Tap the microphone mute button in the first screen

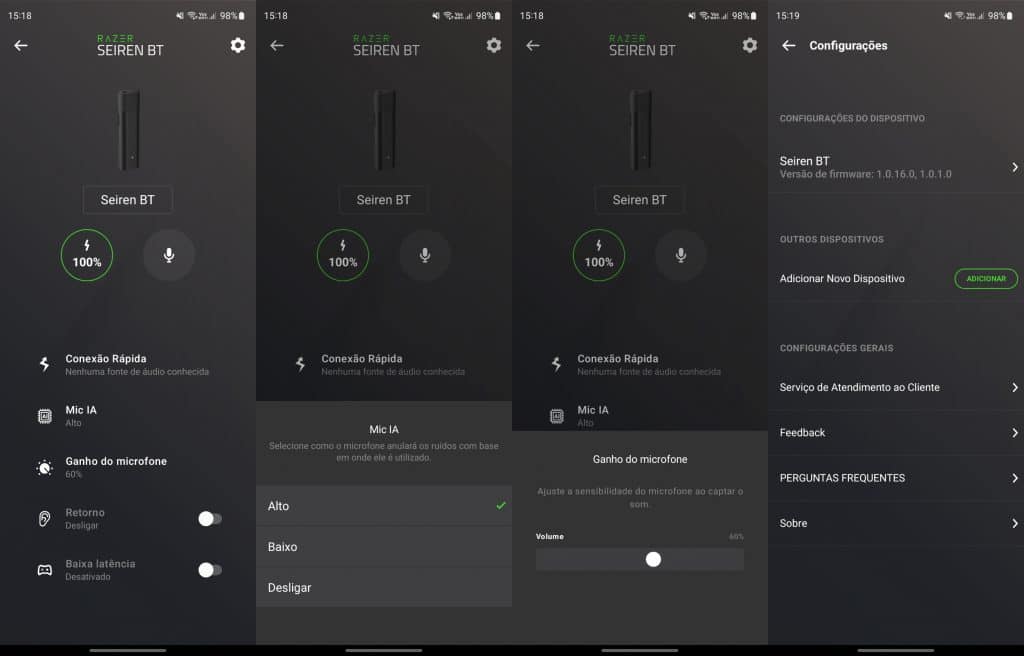[168, 255]
